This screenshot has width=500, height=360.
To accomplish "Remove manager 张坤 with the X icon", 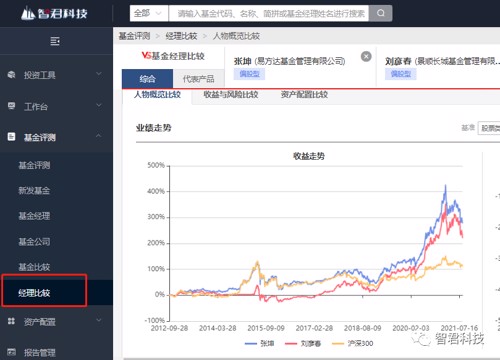I will (x=366, y=56).
